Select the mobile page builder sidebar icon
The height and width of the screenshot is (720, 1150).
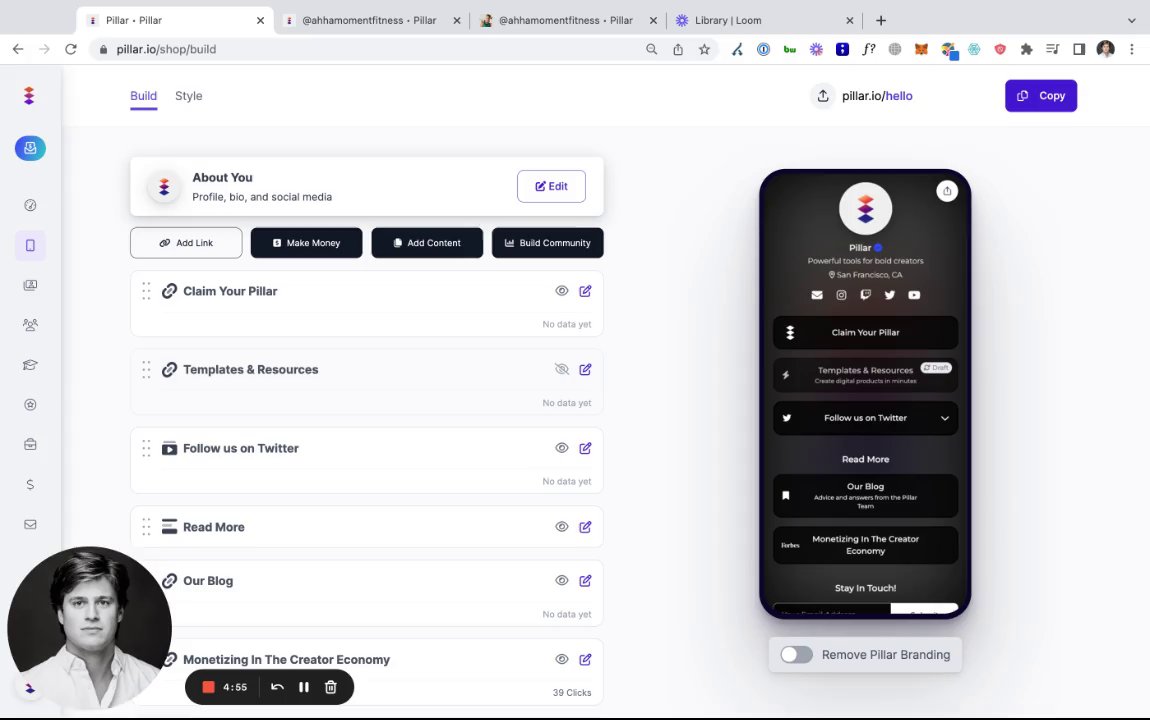30,245
